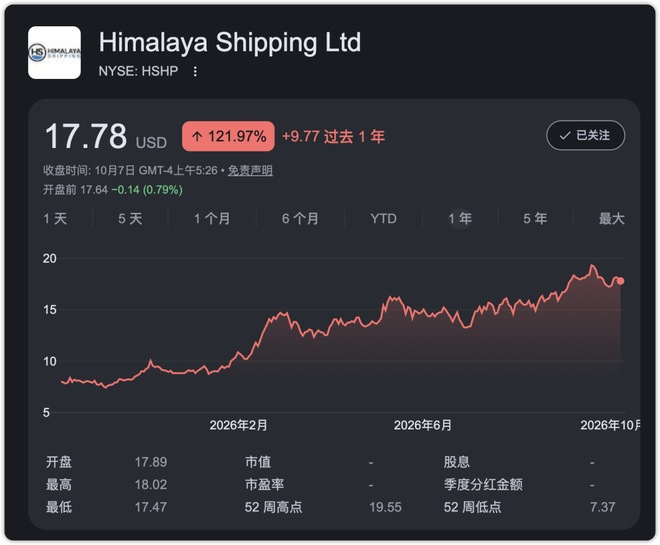Click the 52 周低点 value 7.37

602,507
